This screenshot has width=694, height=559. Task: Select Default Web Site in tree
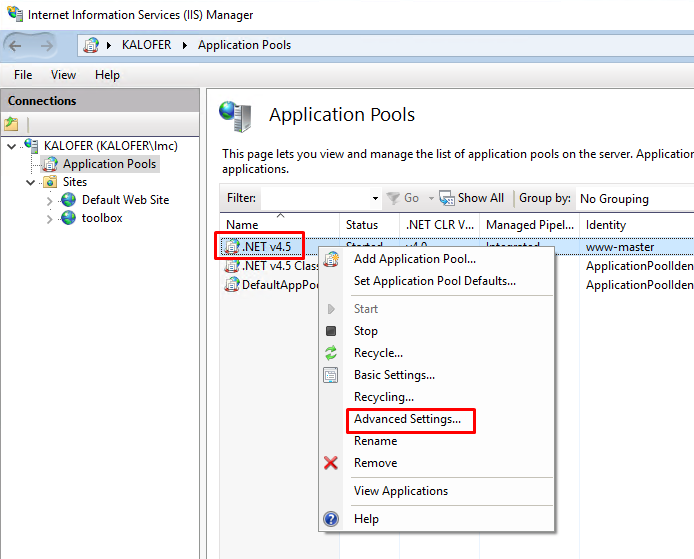[125, 200]
